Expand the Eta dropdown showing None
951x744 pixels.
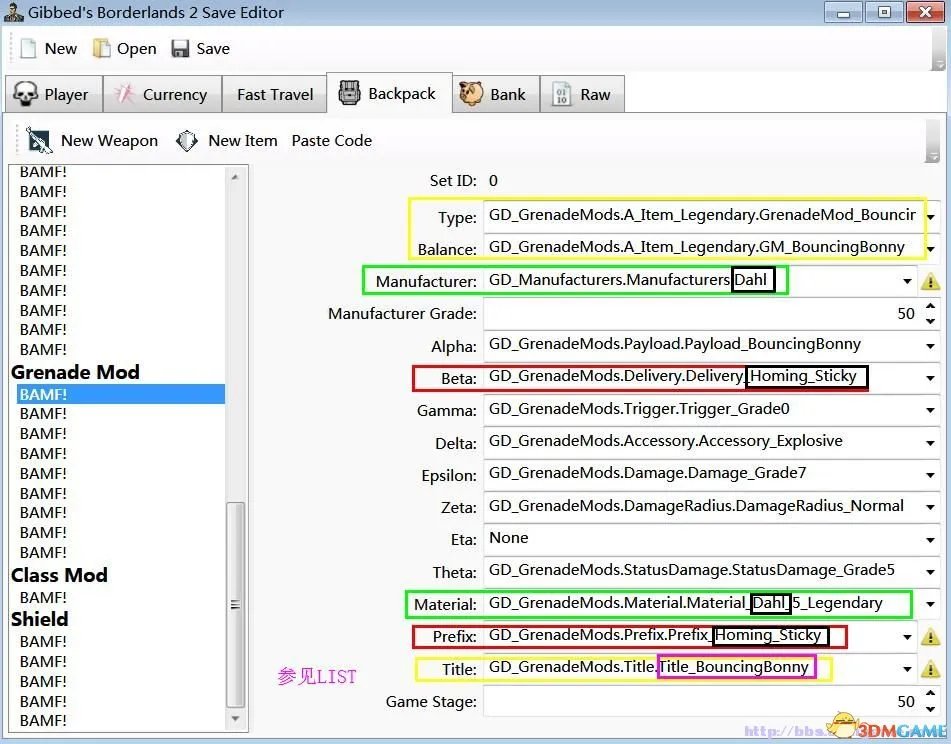point(931,539)
